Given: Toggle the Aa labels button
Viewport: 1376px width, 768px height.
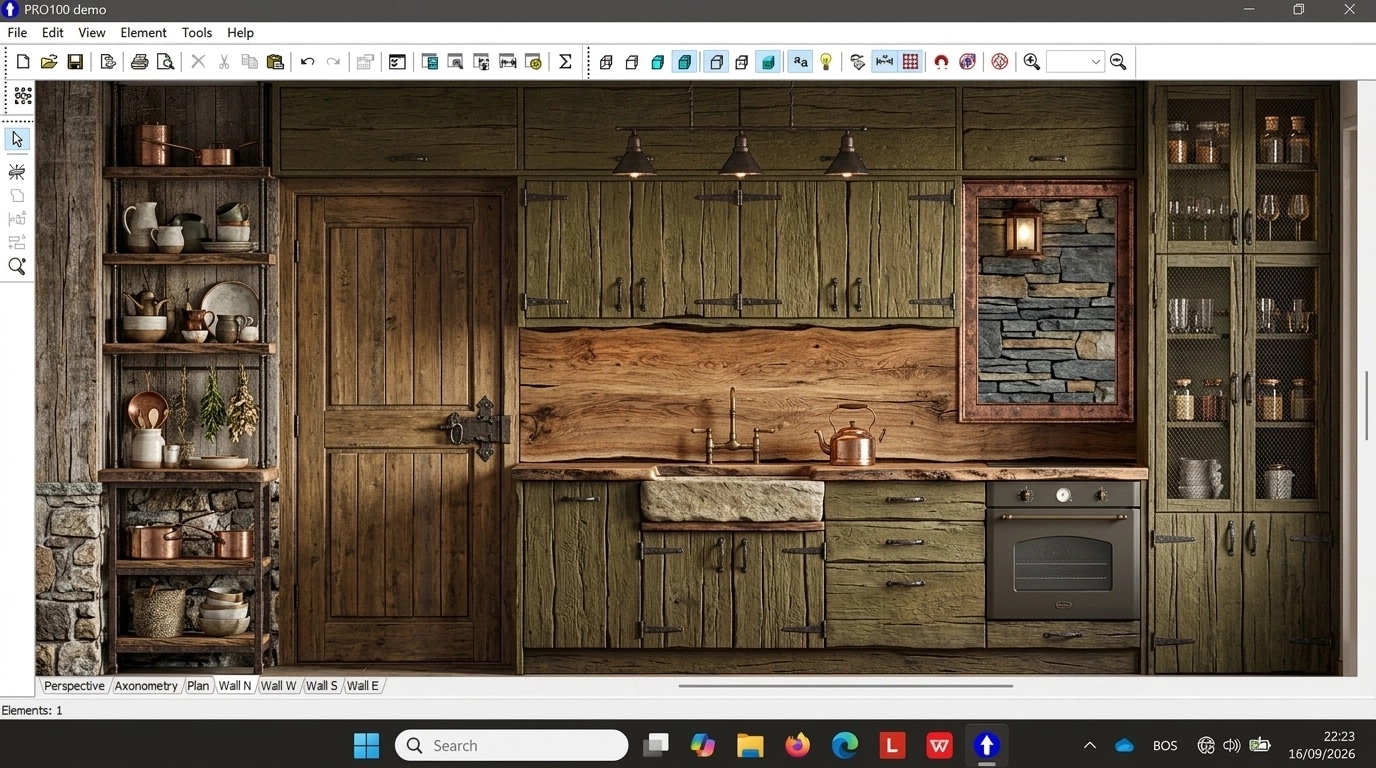Looking at the screenshot, I should [800, 62].
